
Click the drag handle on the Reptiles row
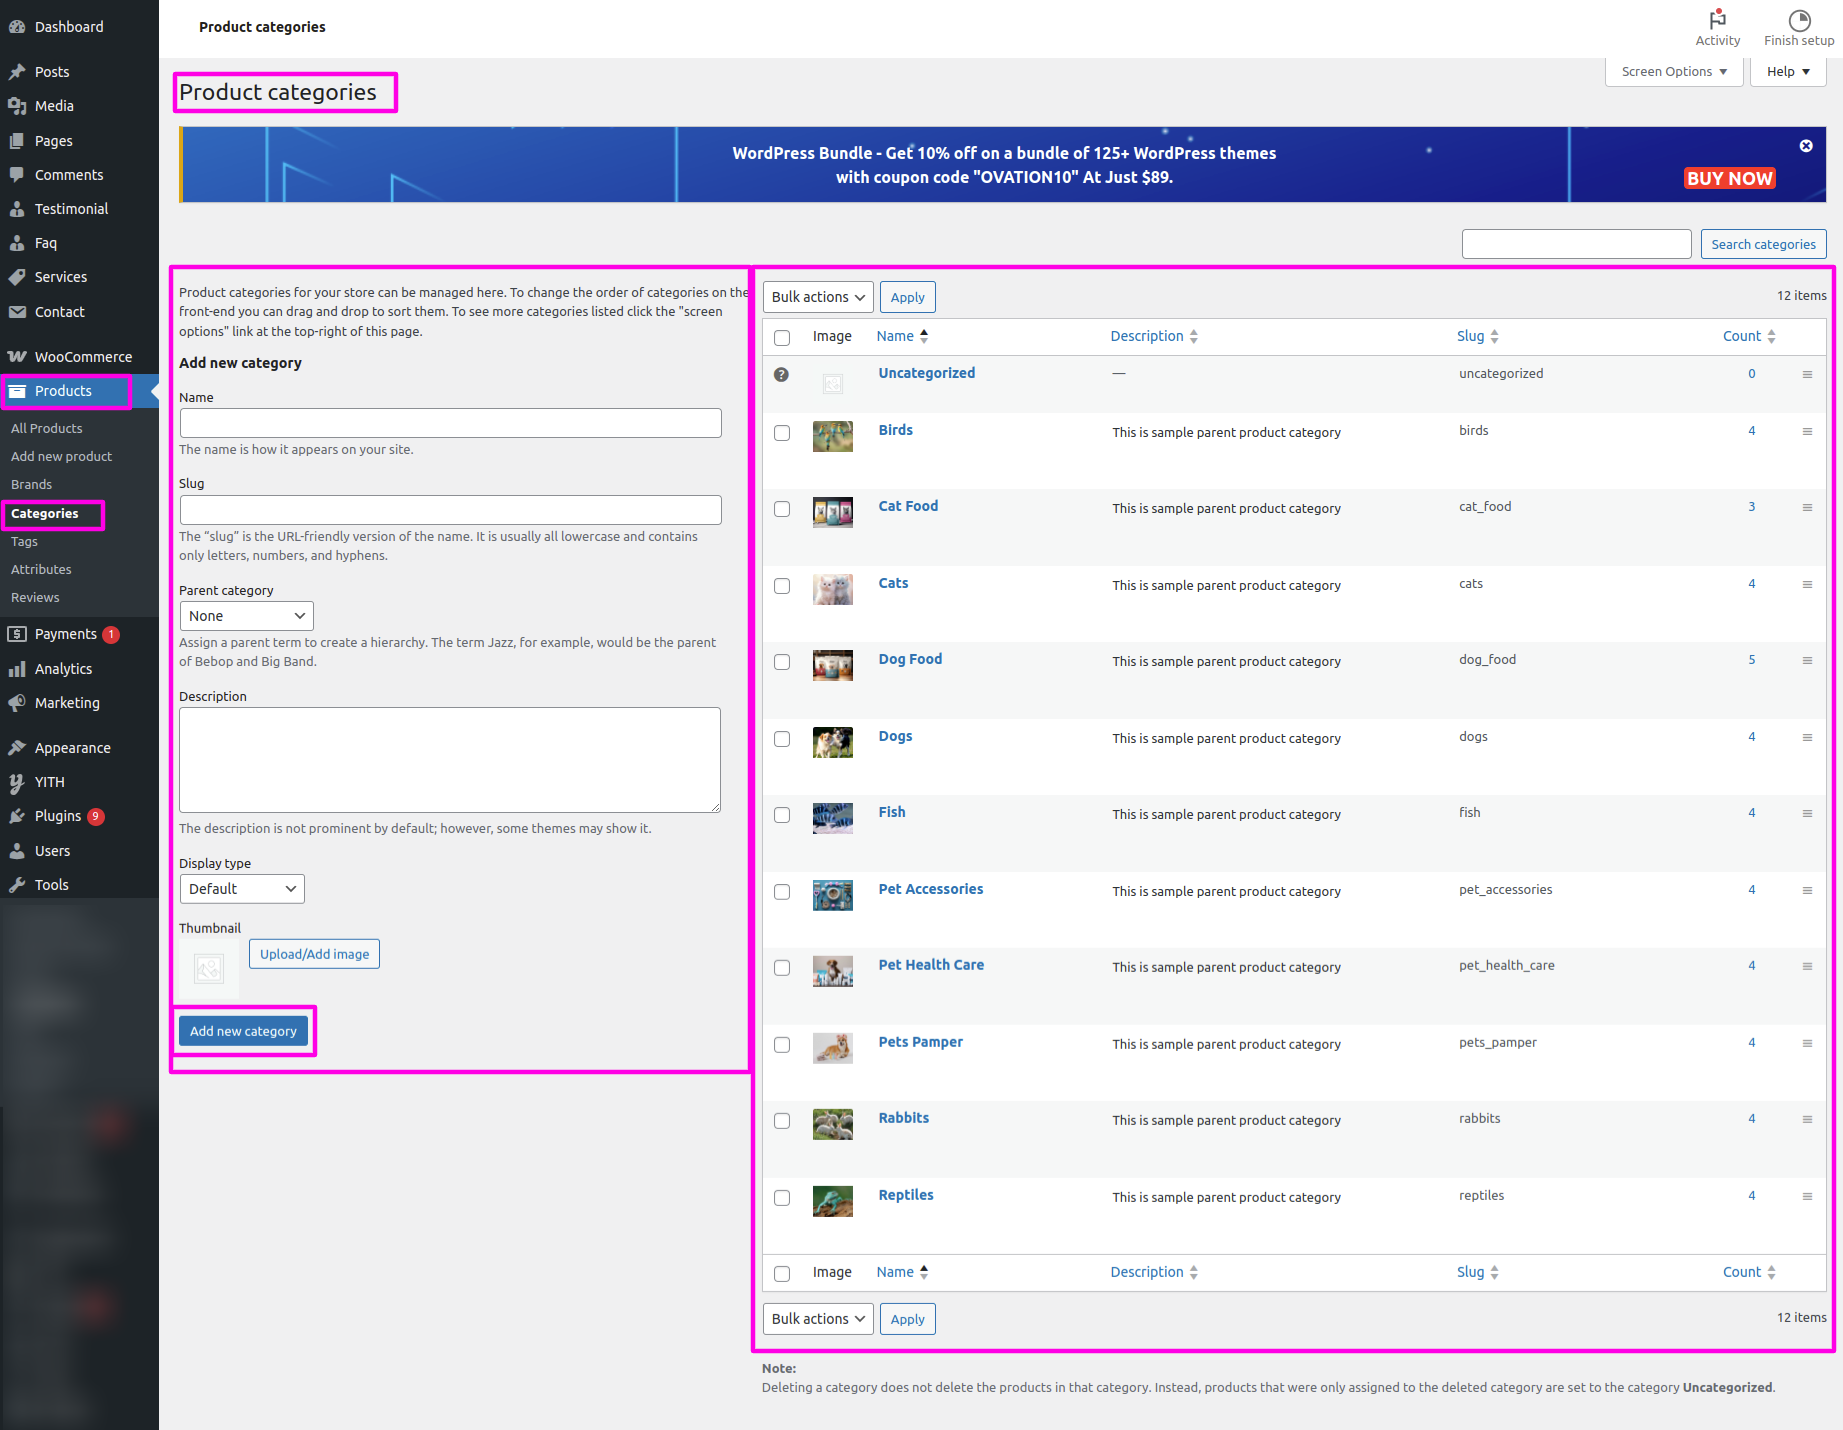pos(1806,1197)
